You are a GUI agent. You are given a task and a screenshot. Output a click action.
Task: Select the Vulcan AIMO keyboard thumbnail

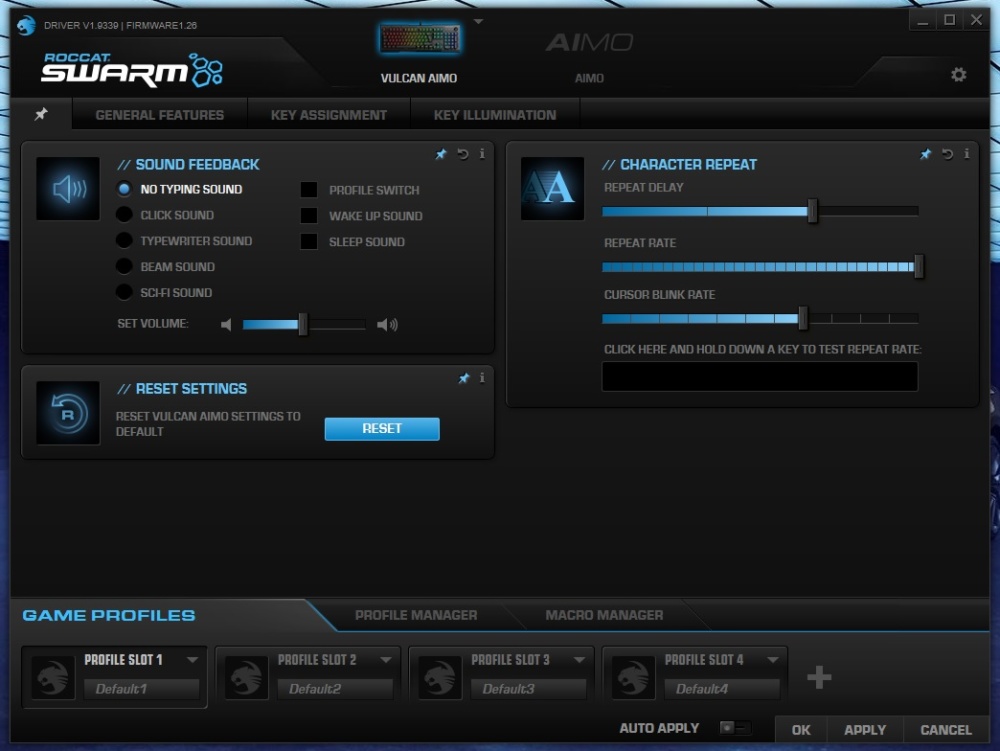tap(420, 38)
